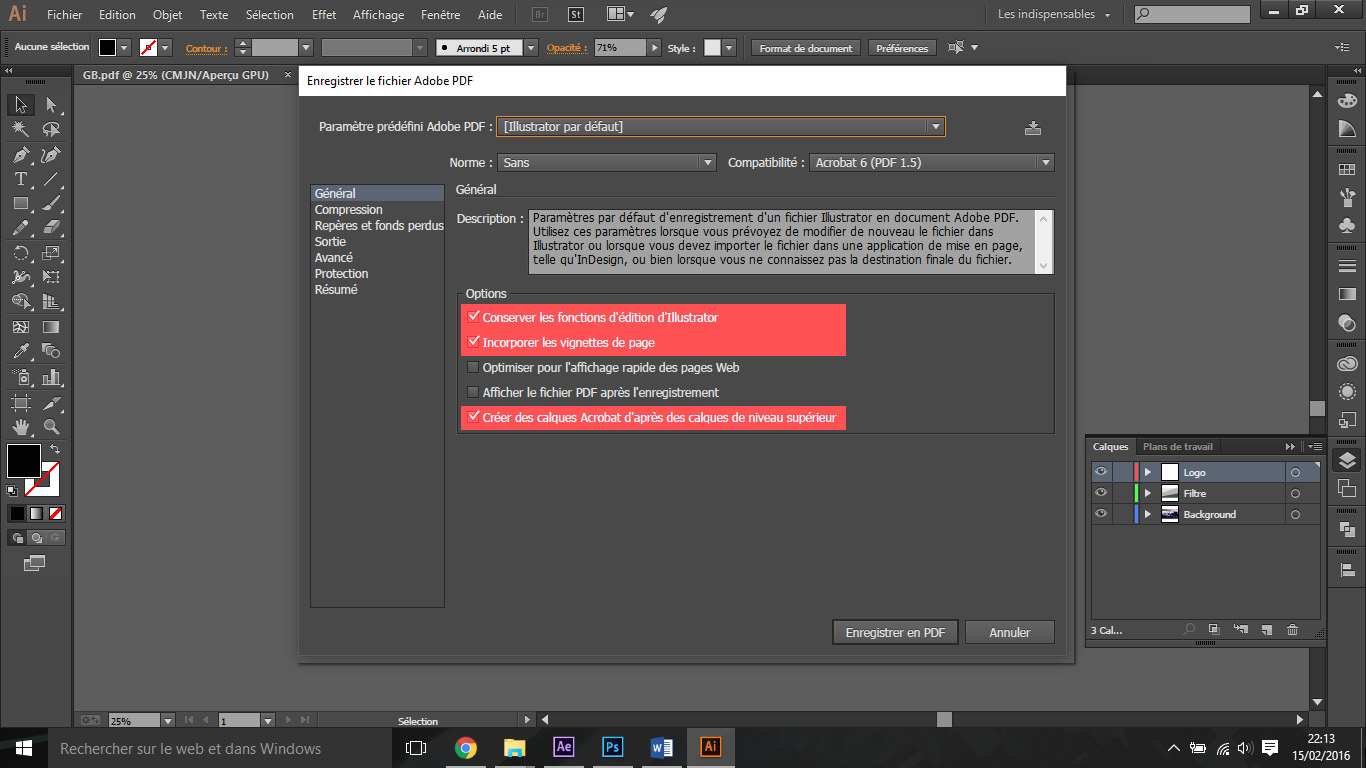This screenshot has height=768, width=1366.
Task: Check Afficher le fichier PDF après l'enregistrement
Action: (x=474, y=393)
